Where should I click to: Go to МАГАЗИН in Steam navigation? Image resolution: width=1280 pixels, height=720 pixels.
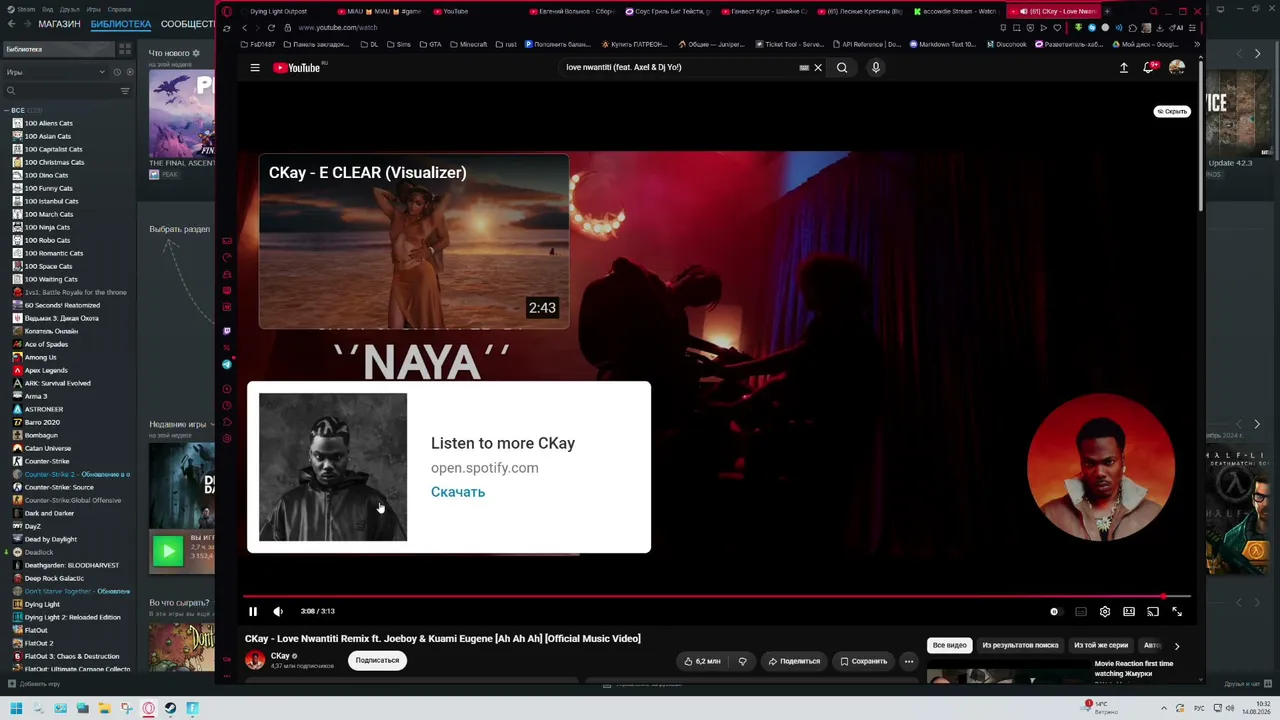click(59, 24)
